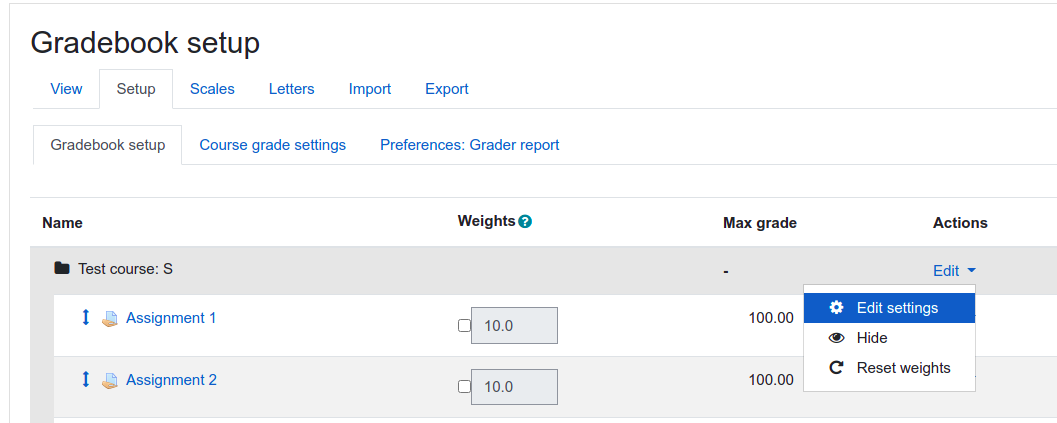This screenshot has height=423, width=1057.
Task: Click the Weights help question-mark icon
Action: [x=525, y=221]
